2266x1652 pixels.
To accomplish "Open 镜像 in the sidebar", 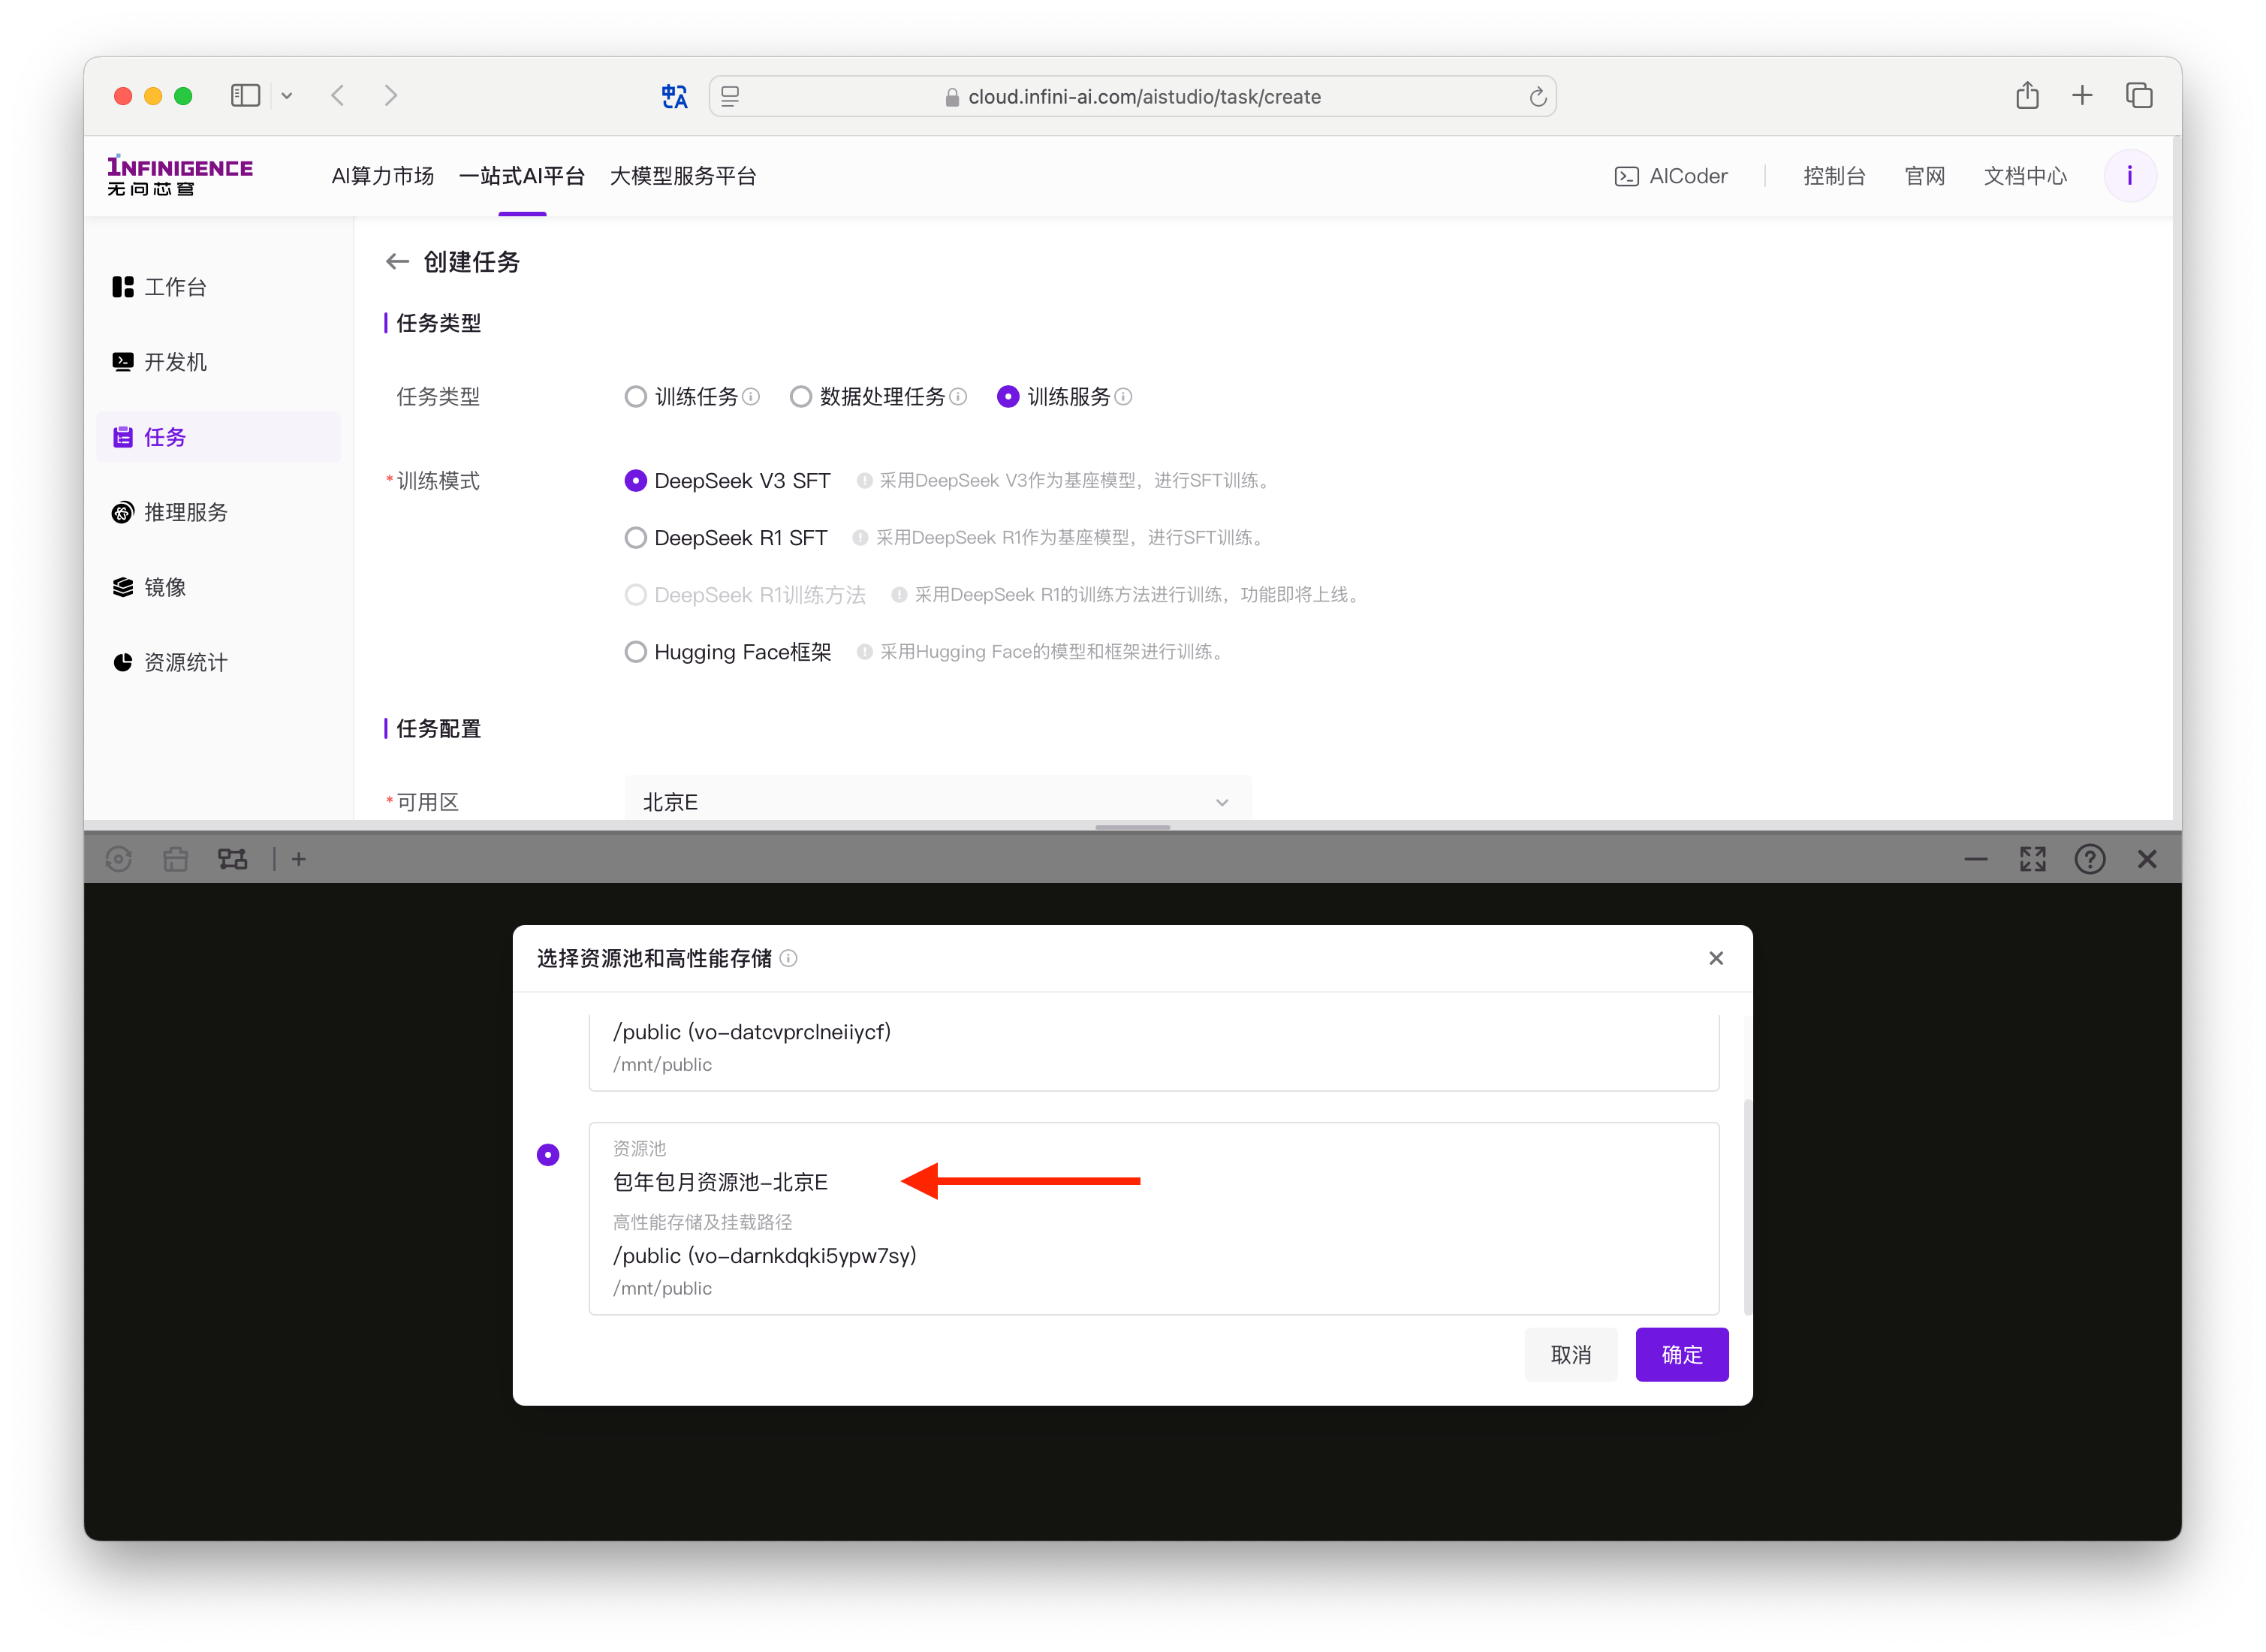I will point(218,587).
